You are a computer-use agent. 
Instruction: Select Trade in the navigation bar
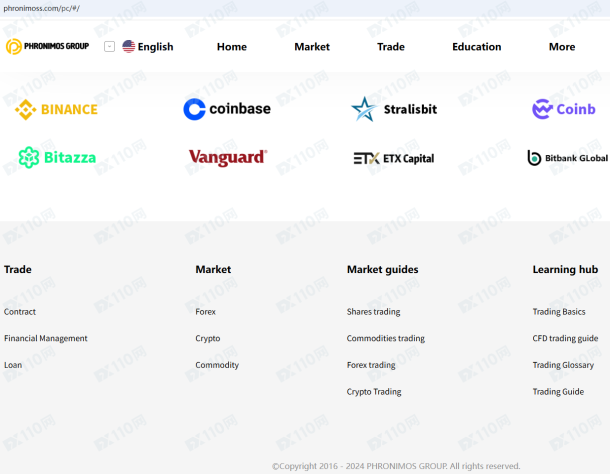tap(391, 47)
